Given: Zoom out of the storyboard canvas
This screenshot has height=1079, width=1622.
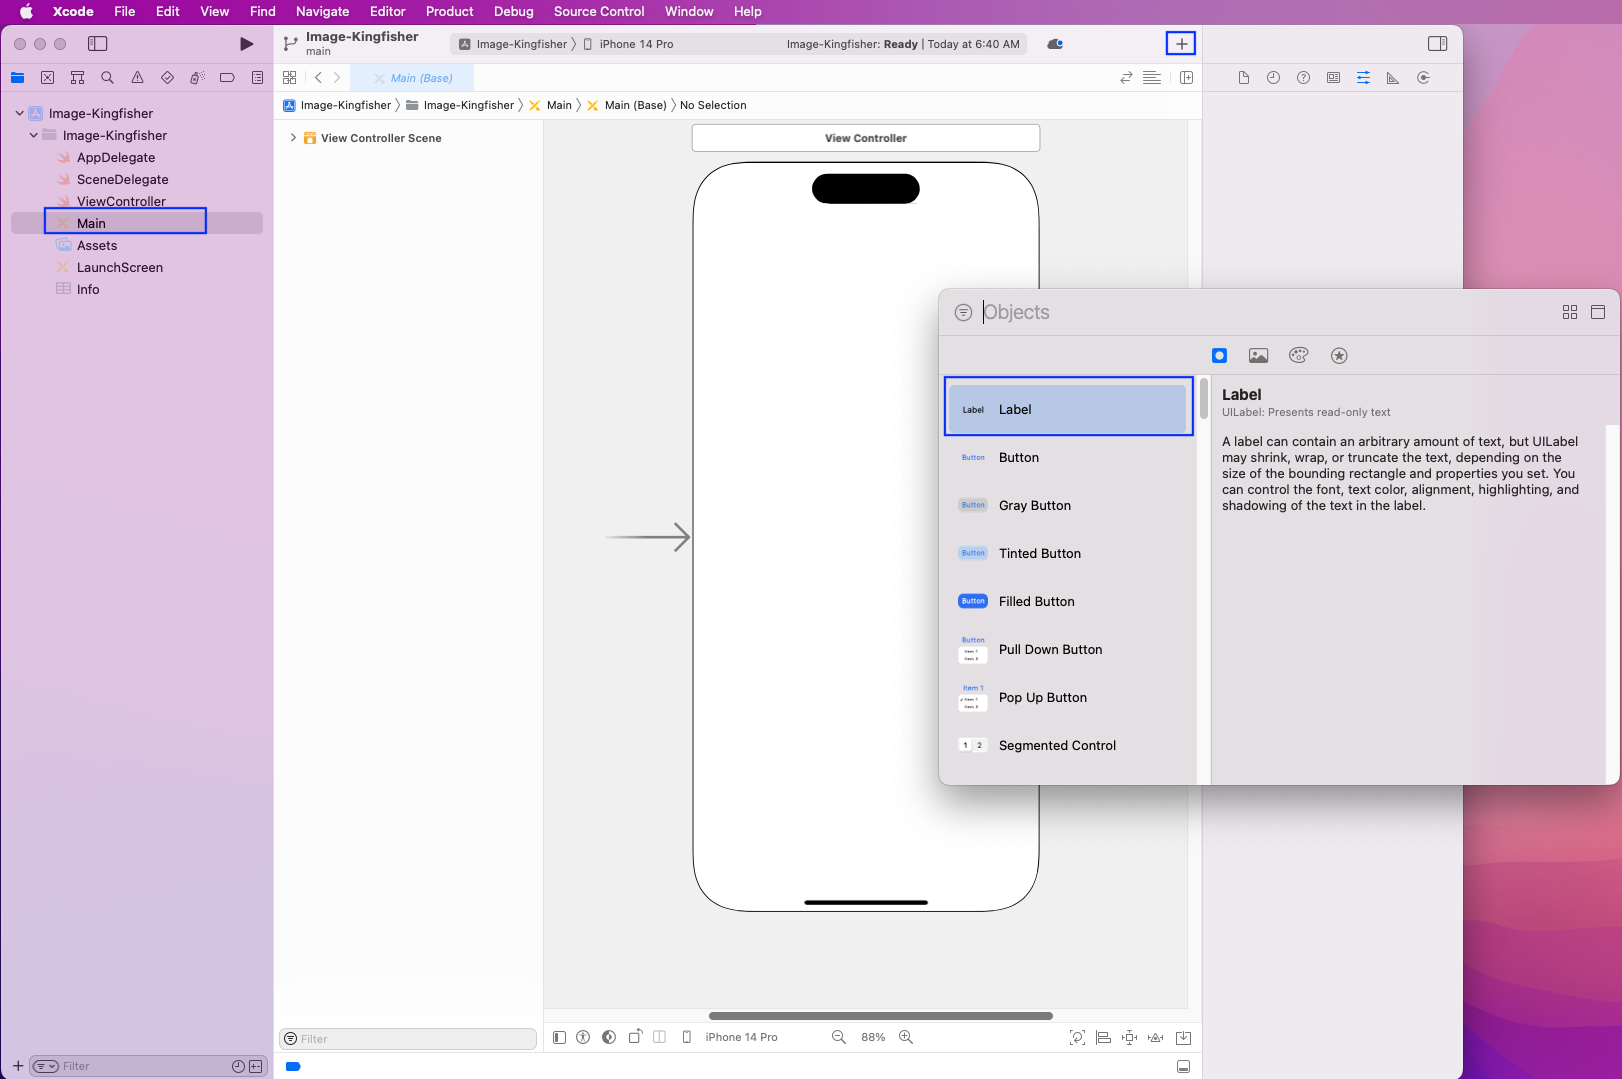Looking at the screenshot, I should pos(839,1037).
